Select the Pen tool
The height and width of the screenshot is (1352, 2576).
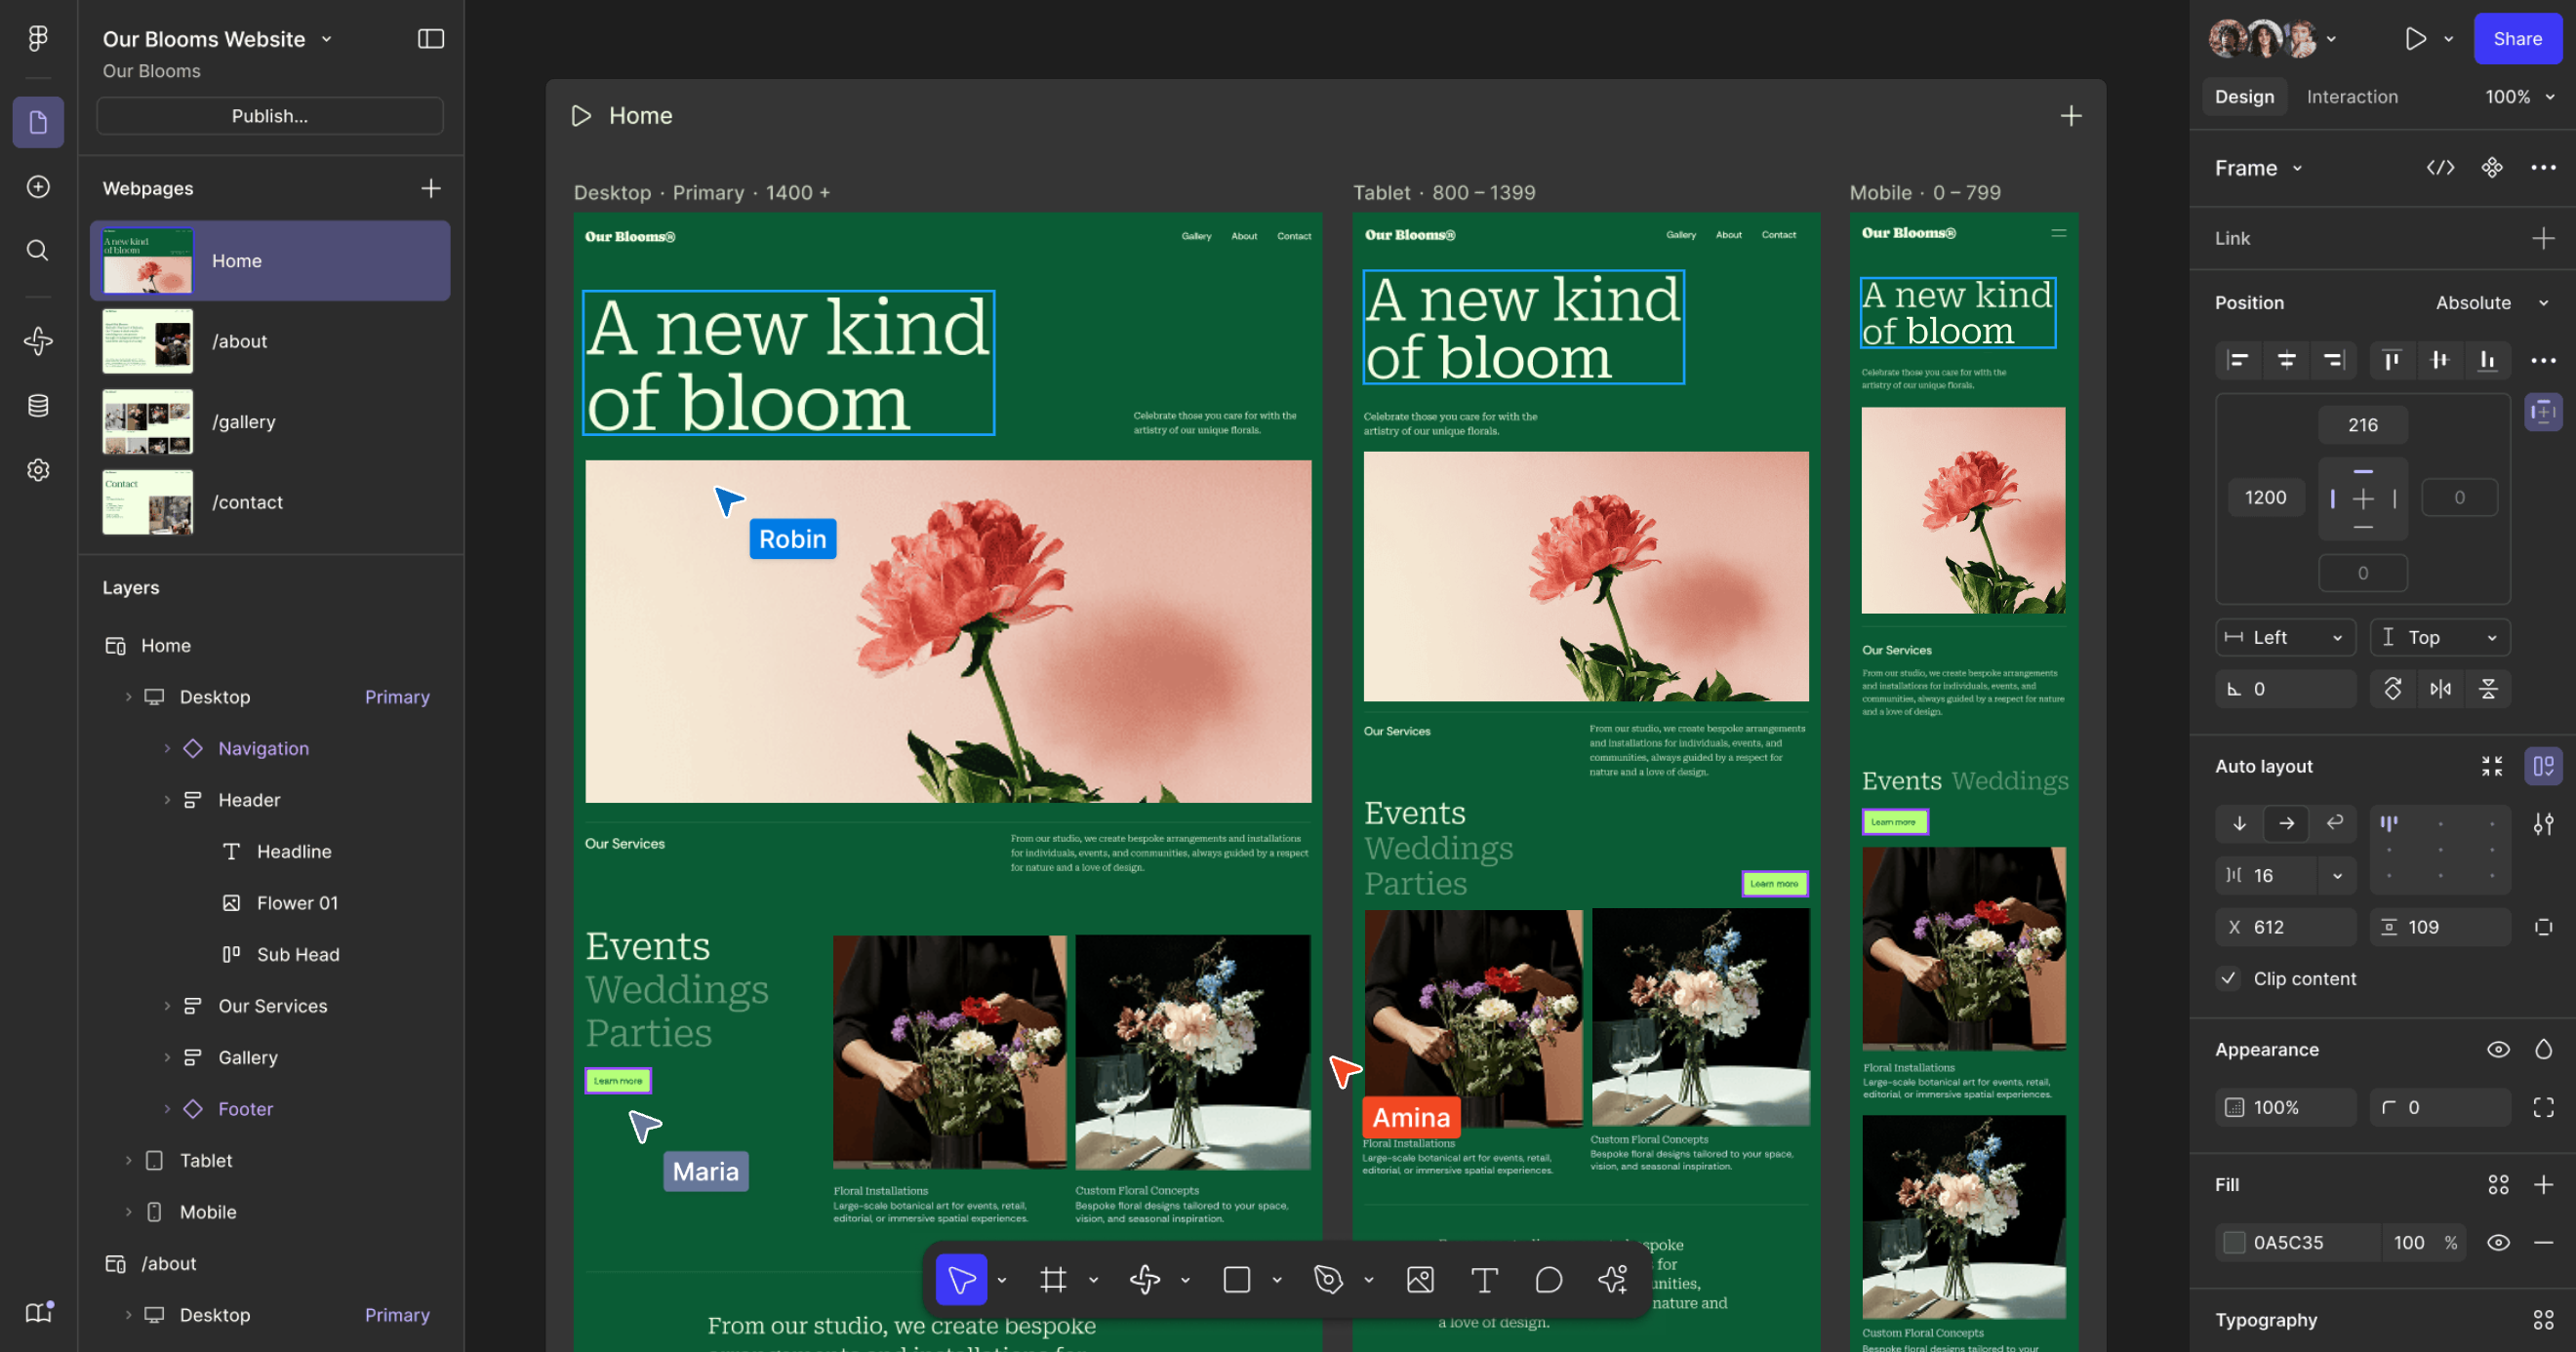(1328, 1280)
